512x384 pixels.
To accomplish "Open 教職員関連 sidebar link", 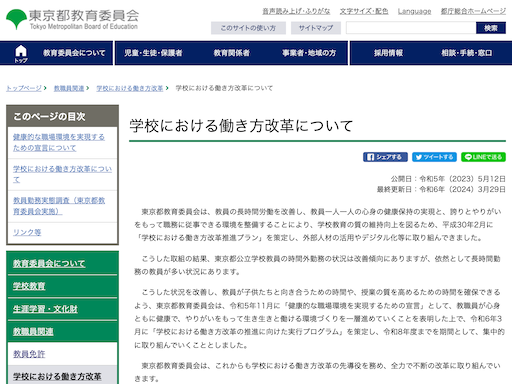I will [x=33, y=331].
